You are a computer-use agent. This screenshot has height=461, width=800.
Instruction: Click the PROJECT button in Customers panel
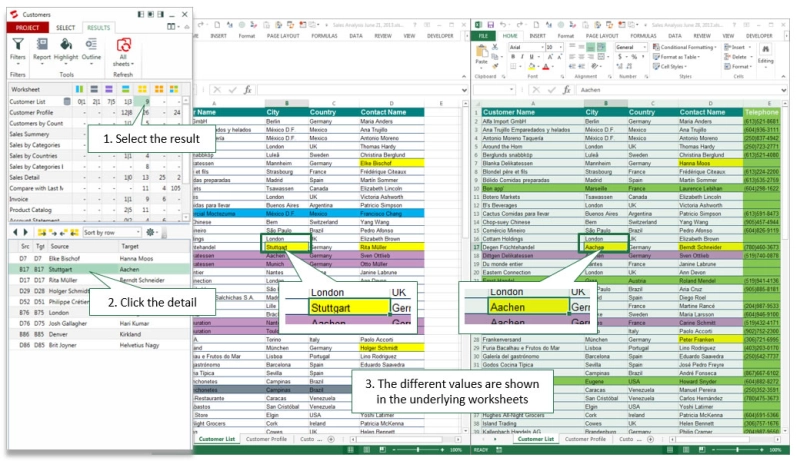click(x=27, y=27)
